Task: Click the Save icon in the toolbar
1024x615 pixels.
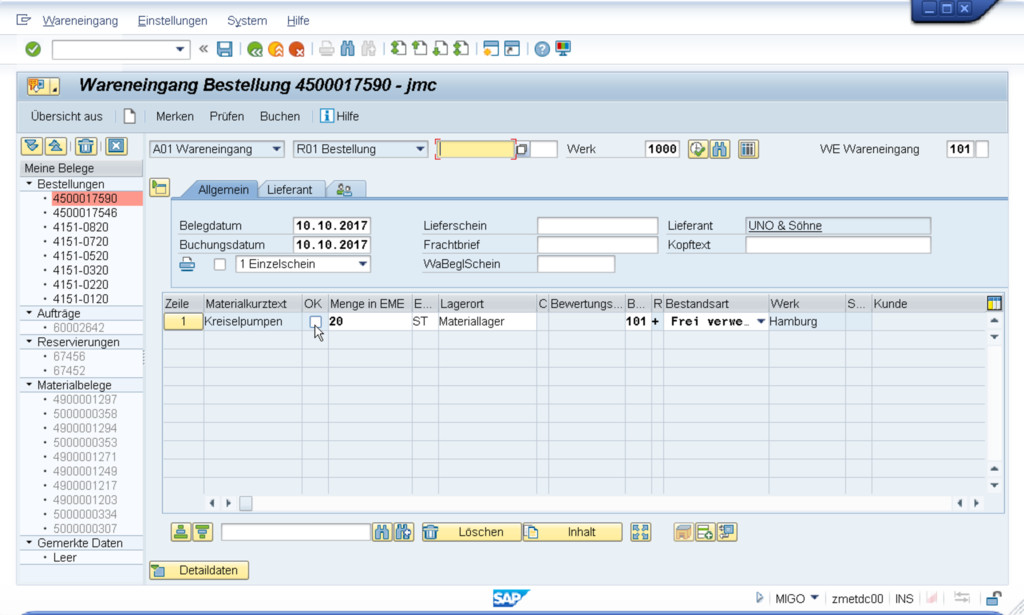Action: coord(225,49)
